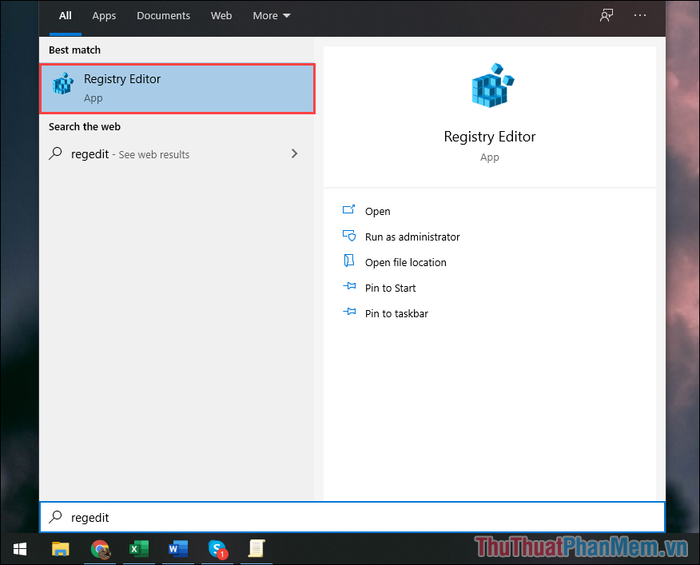Open File Explorer from the taskbar
This screenshot has height=565, width=700.
coord(60,549)
